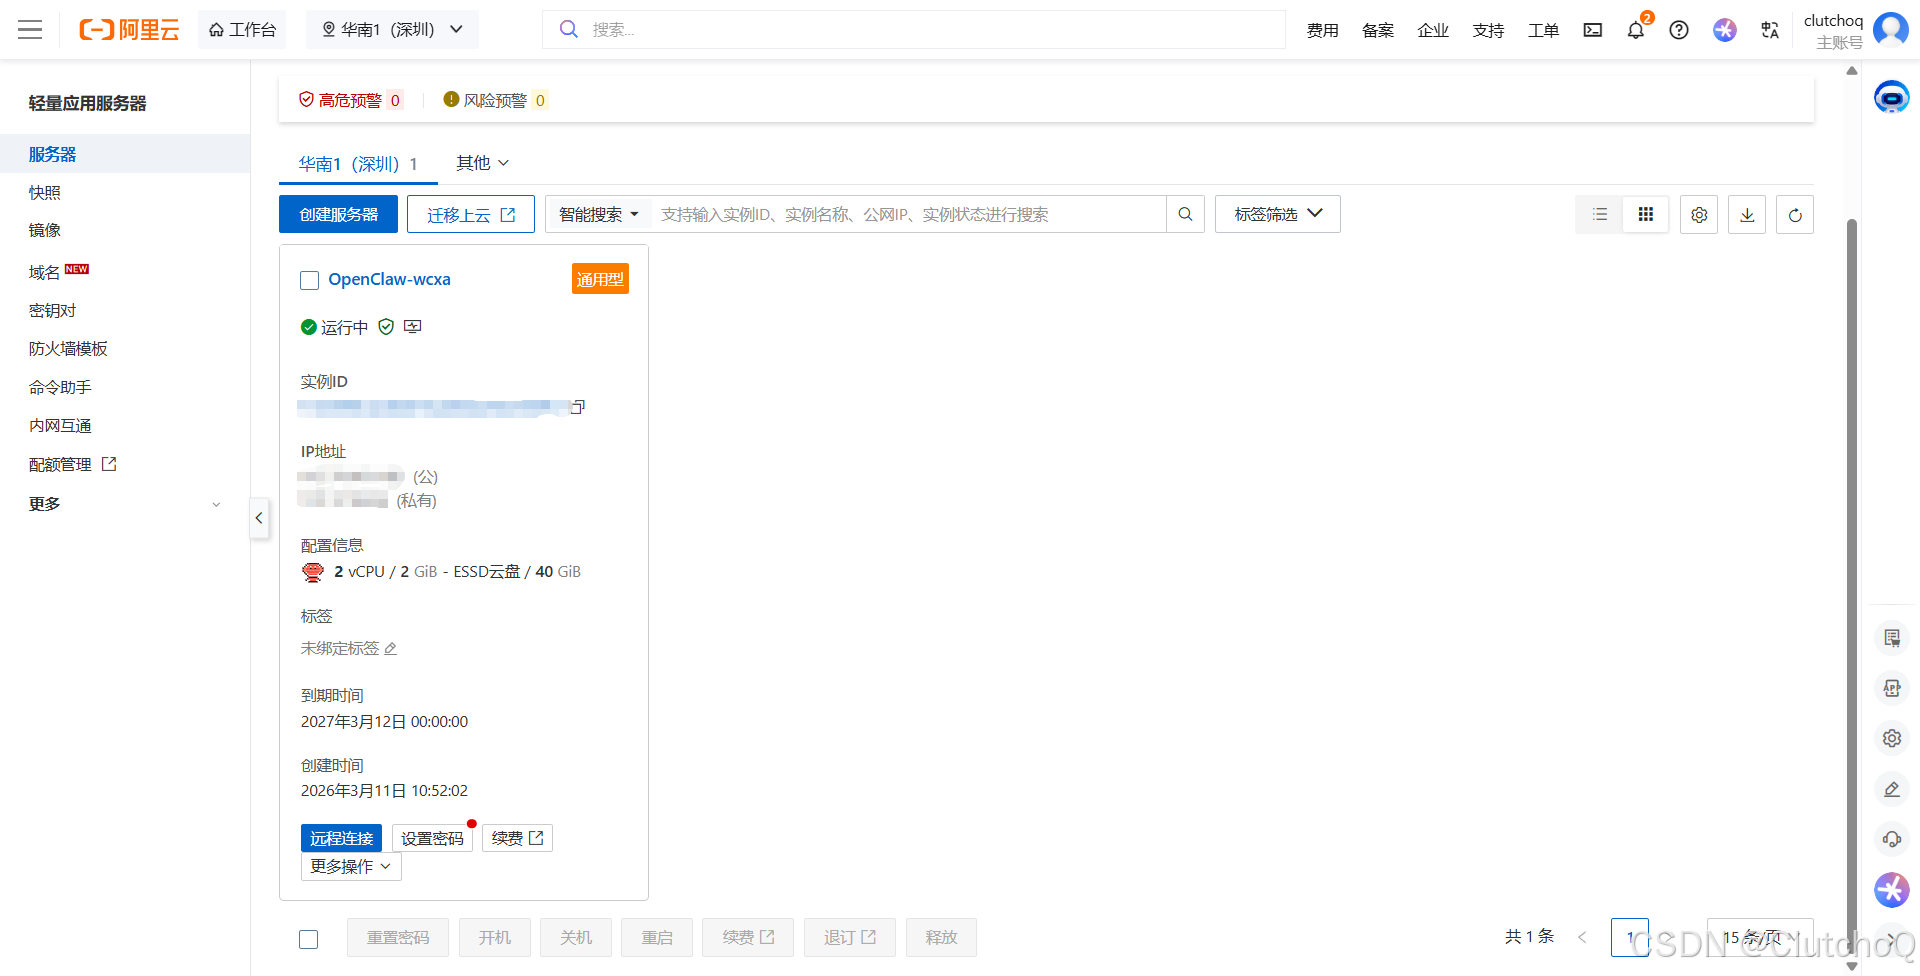Click the Alibaba Cloud logo
Screen dimensions: 1920x976
129,30
